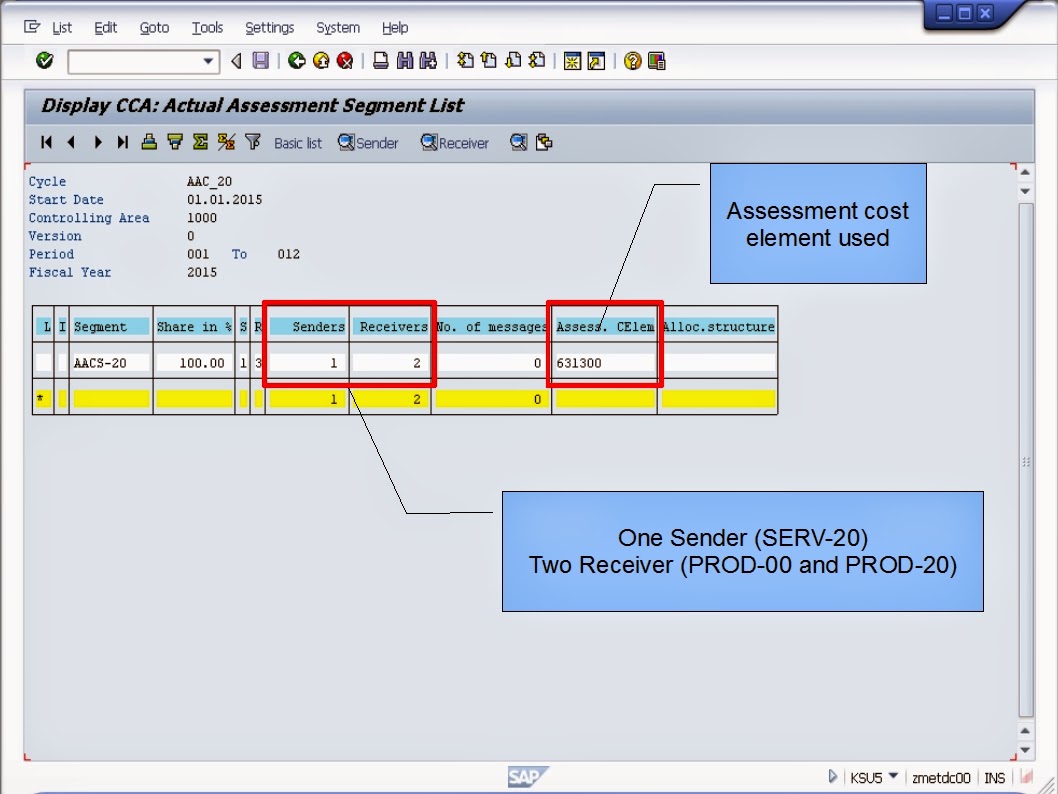This screenshot has height=794, width=1058.
Task: Open the KSU5 status bar dropdown
Action: (893, 776)
